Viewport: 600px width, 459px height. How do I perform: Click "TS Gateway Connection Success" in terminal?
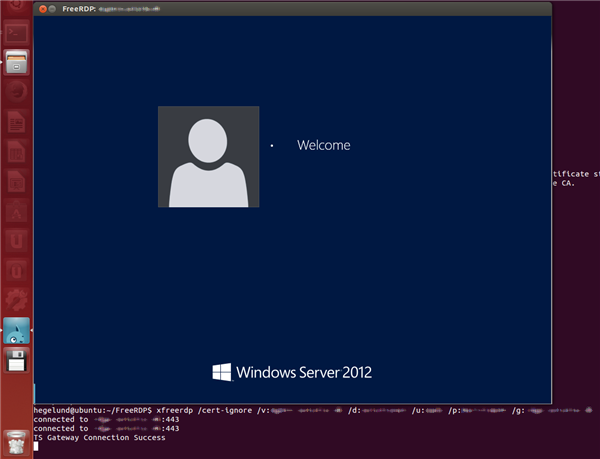[99, 438]
